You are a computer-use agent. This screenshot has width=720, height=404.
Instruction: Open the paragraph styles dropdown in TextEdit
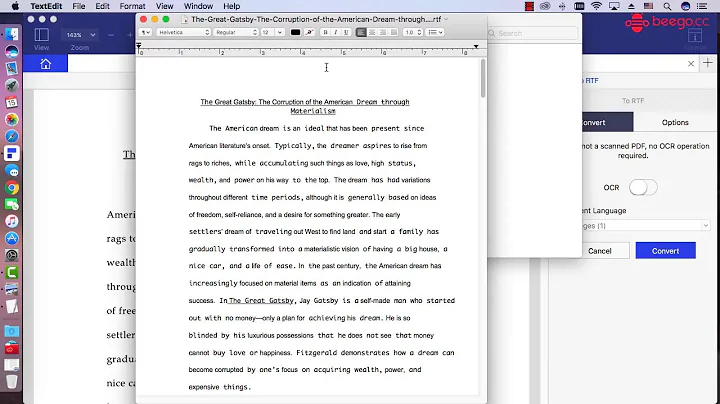tap(145, 32)
